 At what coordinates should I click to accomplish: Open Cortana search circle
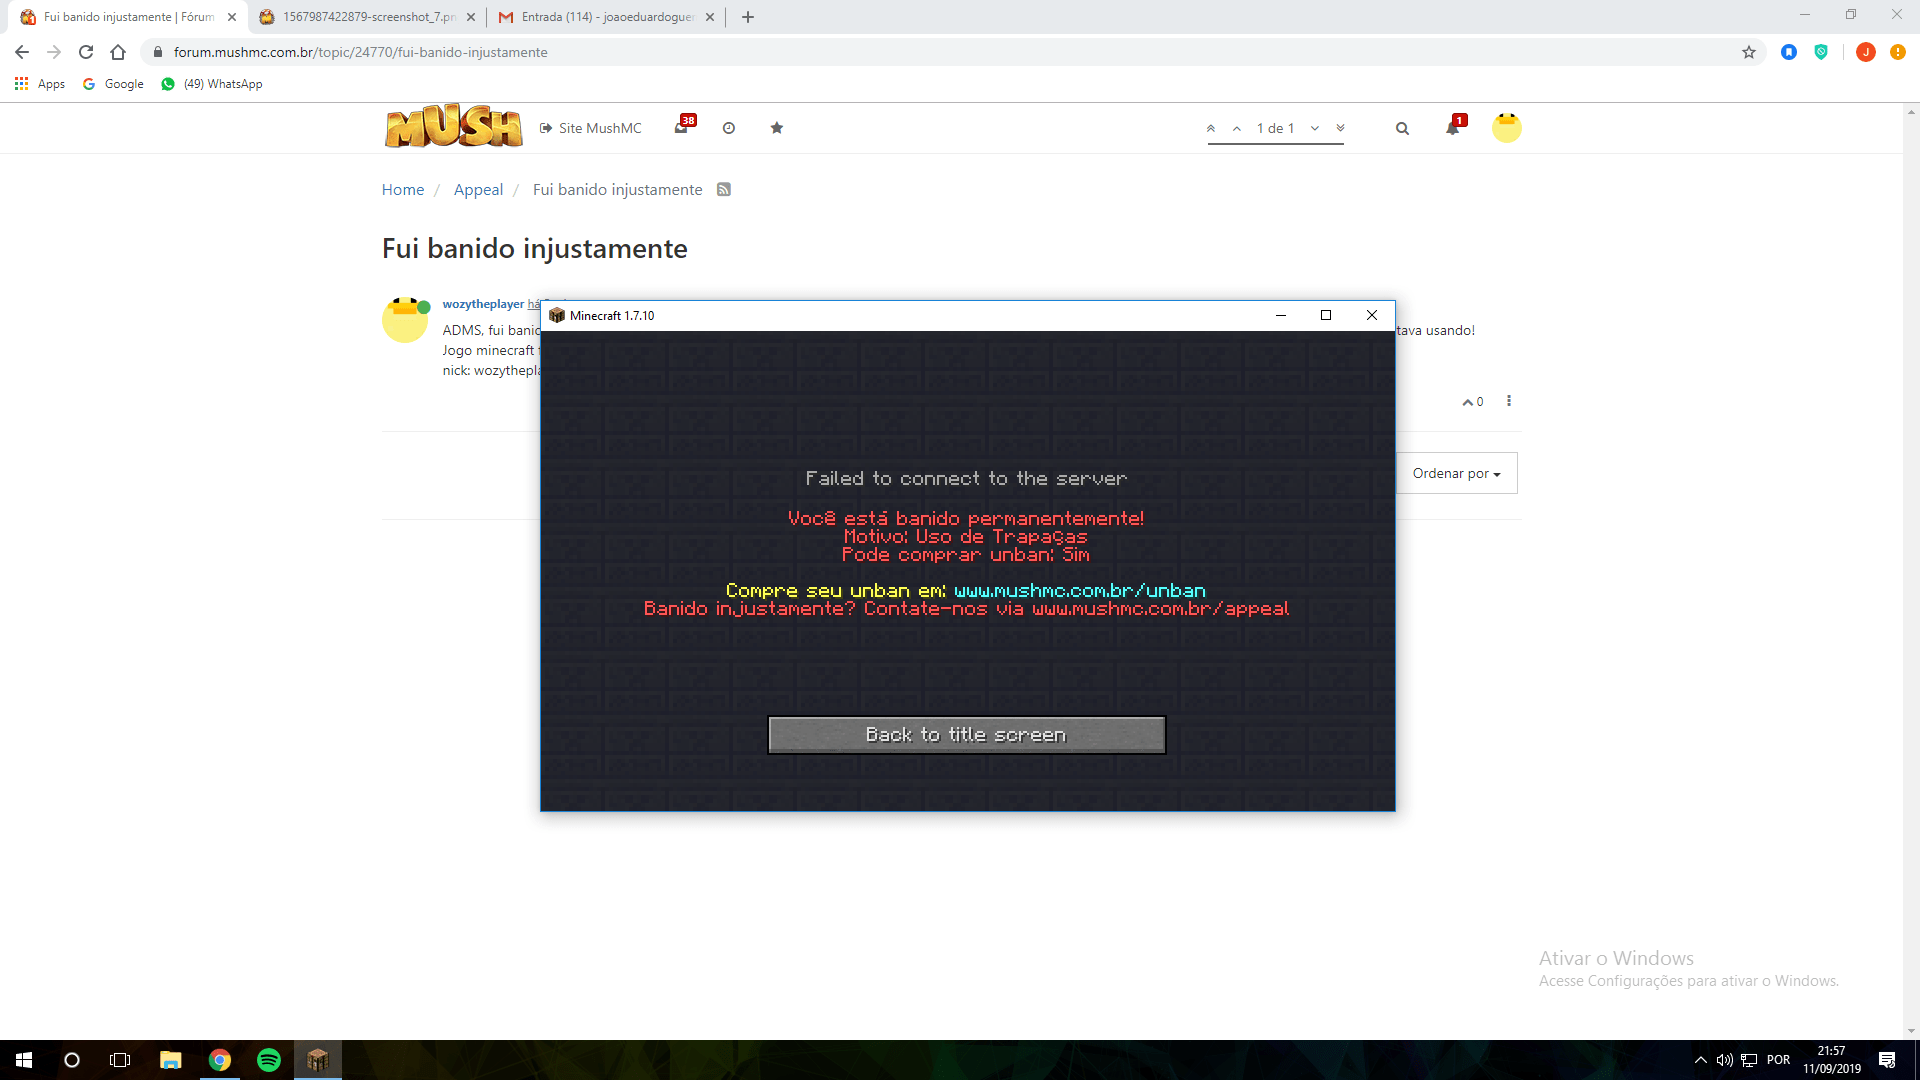[x=72, y=1060]
